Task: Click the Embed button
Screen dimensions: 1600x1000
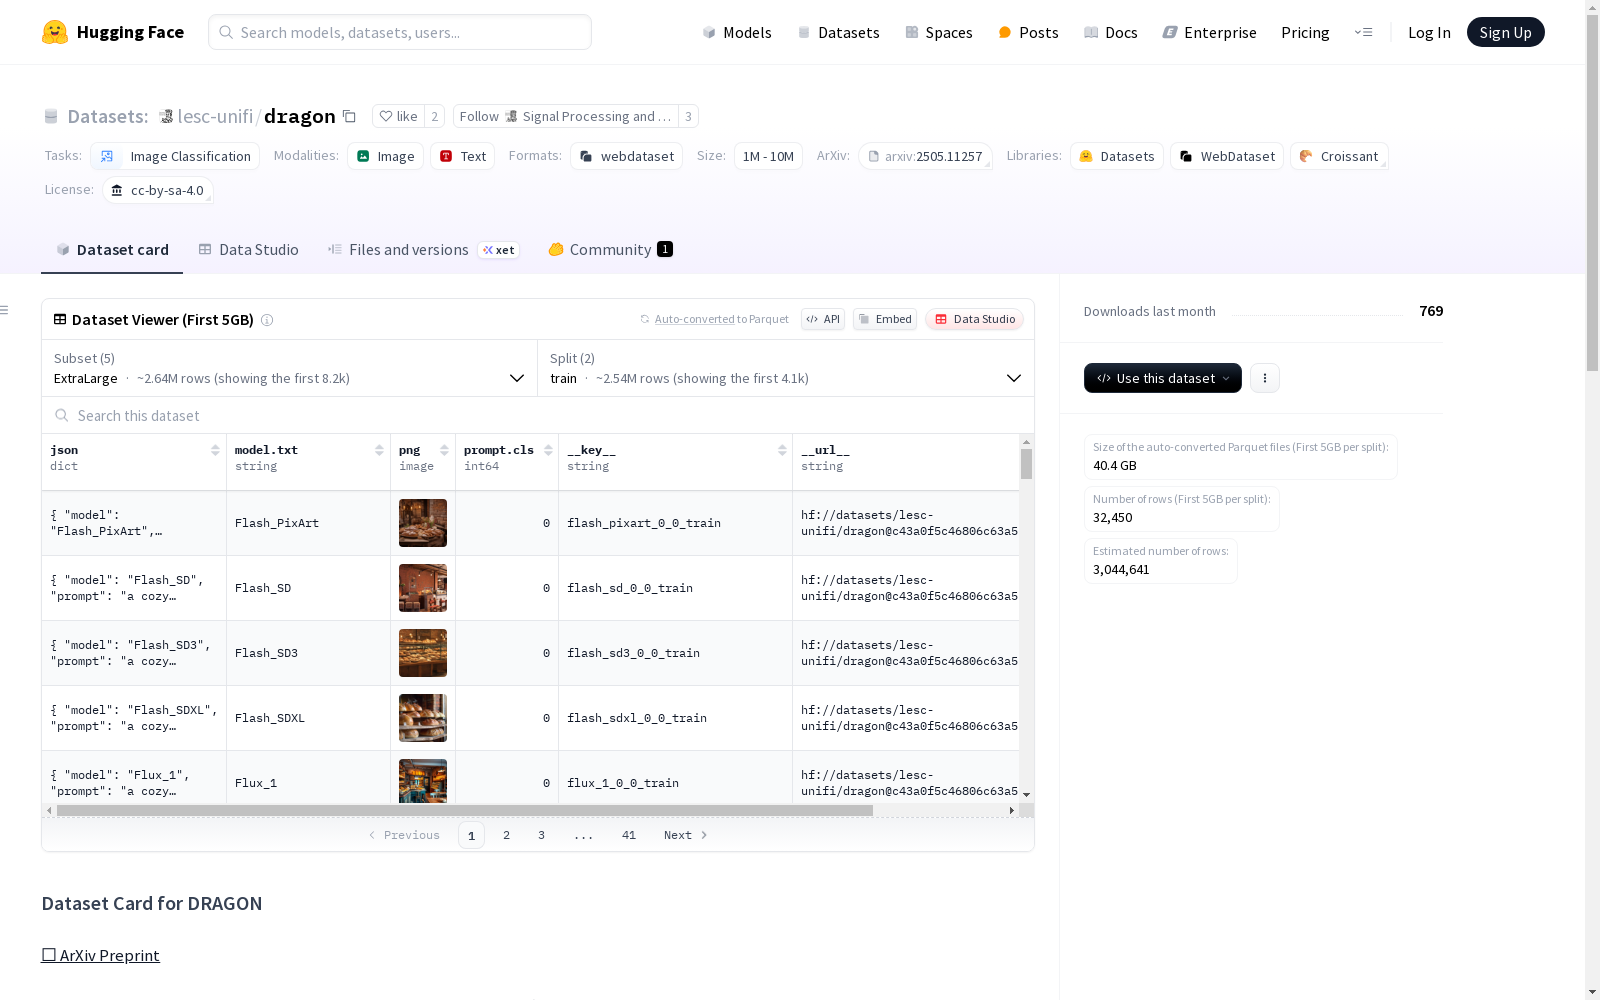Action: pyautogui.click(x=885, y=319)
